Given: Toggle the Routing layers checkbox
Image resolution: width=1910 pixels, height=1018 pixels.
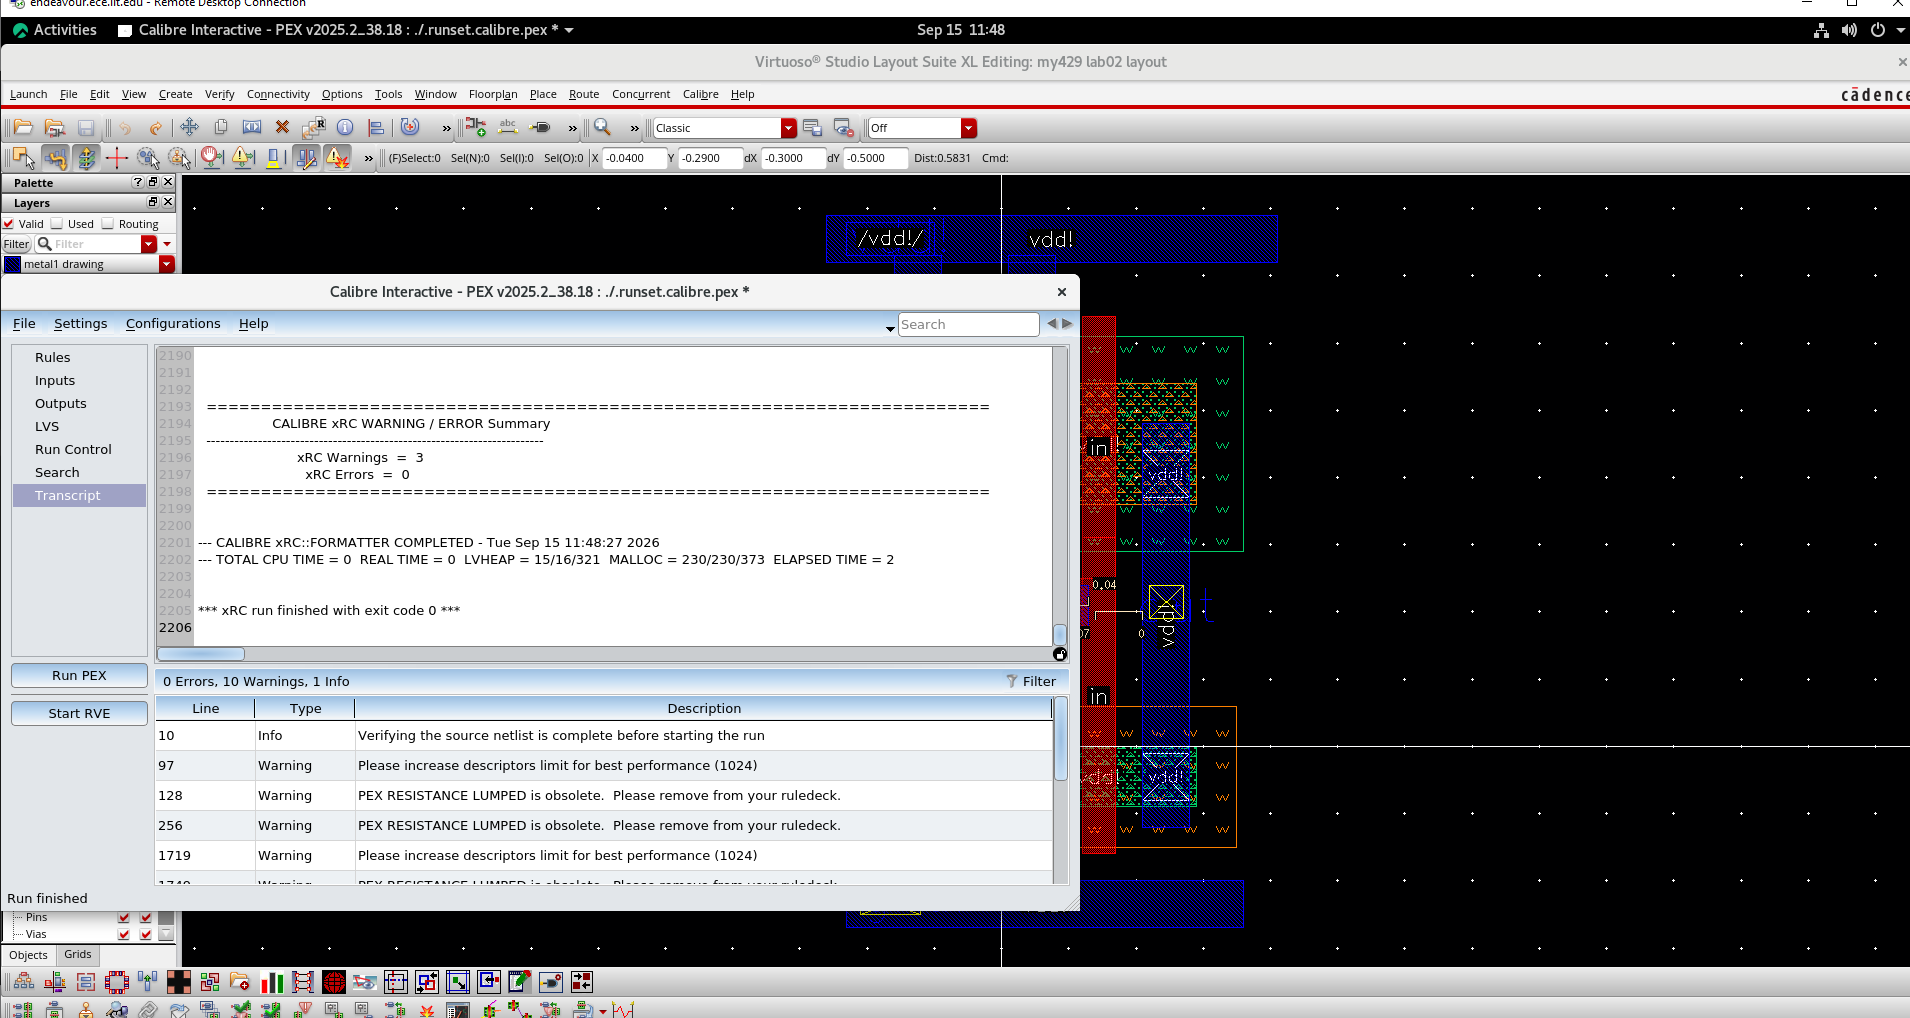Looking at the screenshot, I should coord(108,224).
